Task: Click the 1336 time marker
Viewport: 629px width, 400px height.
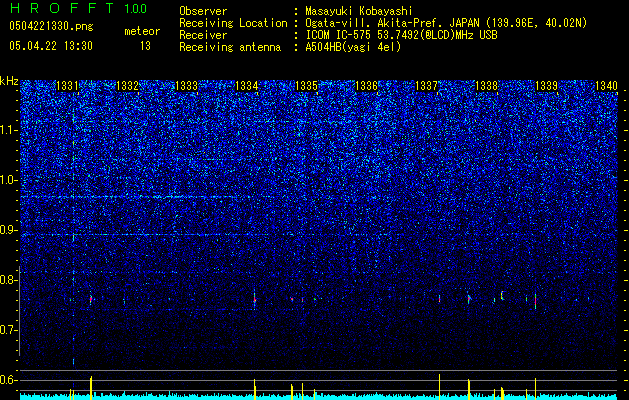Action: (x=367, y=85)
